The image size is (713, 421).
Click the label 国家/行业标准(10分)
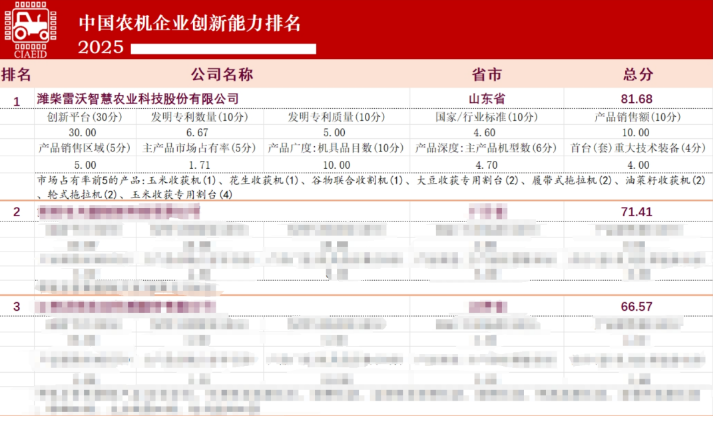point(487,117)
